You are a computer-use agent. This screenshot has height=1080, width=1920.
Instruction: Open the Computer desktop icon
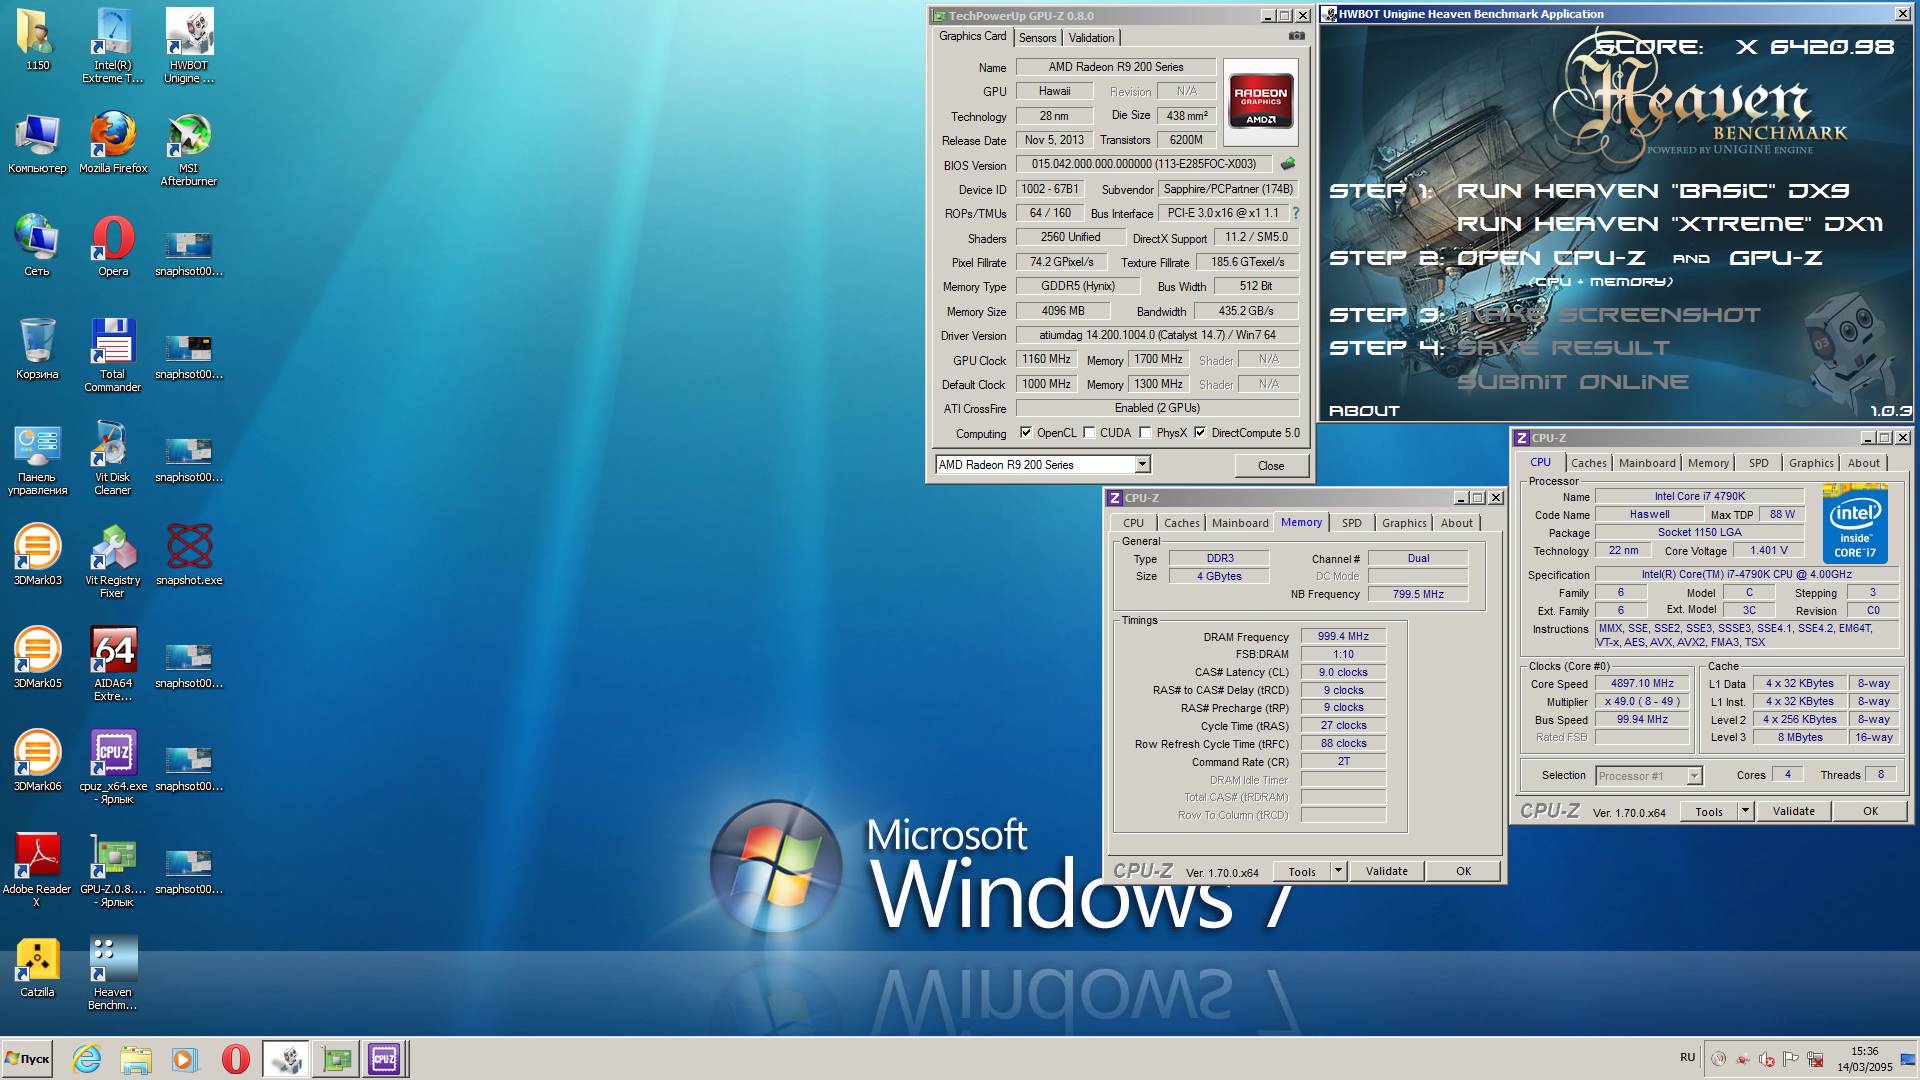(x=37, y=143)
